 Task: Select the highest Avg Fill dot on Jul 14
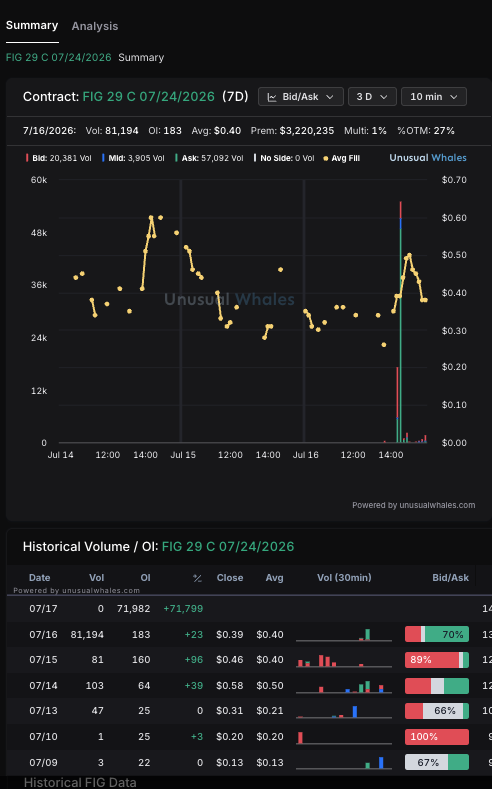click(151, 217)
